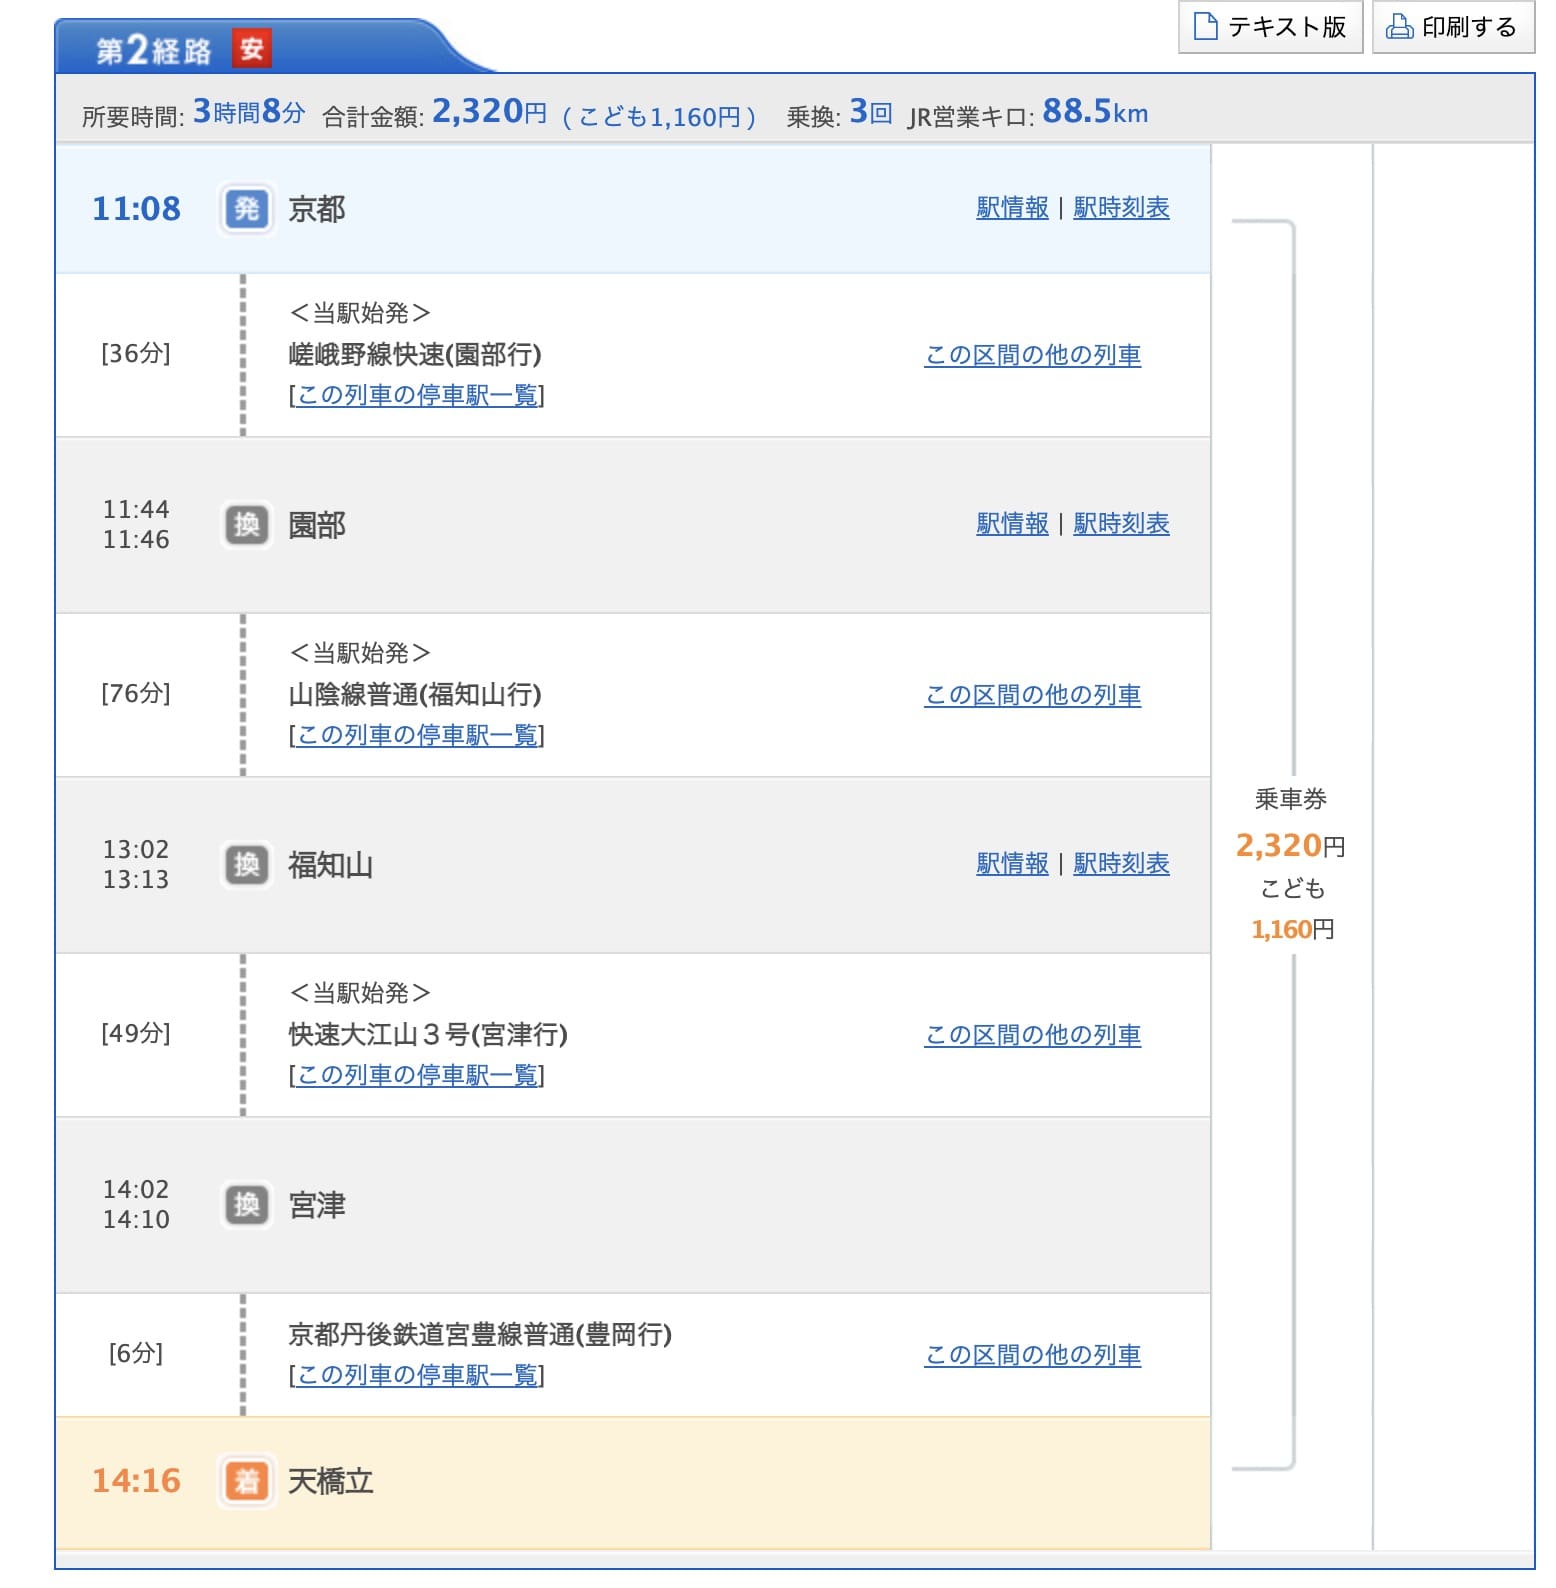Screen dimensions: 1556x1588
Task: Open stop list for 嵯峨野線快速(園部行)
Action: 417,396
